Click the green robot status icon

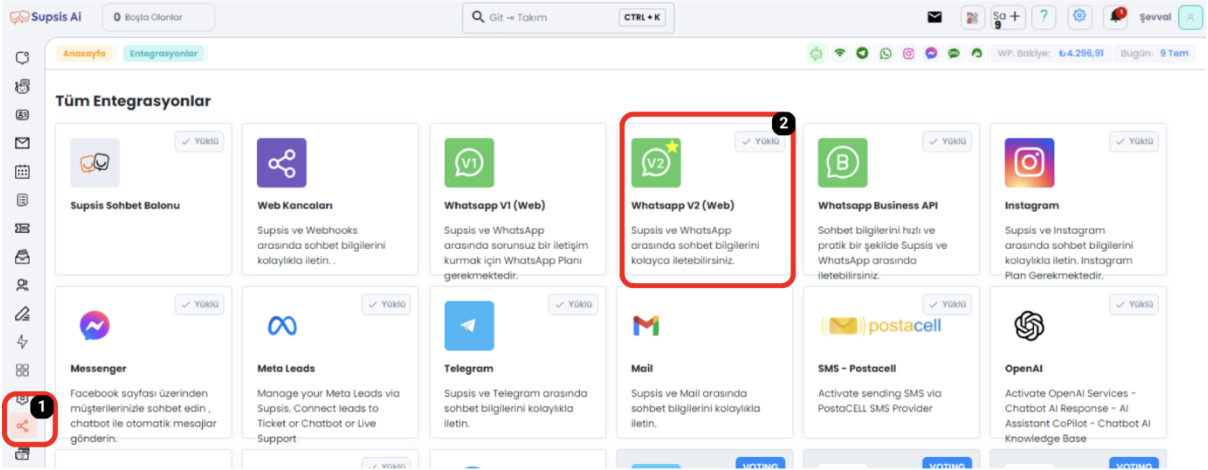tap(817, 54)
